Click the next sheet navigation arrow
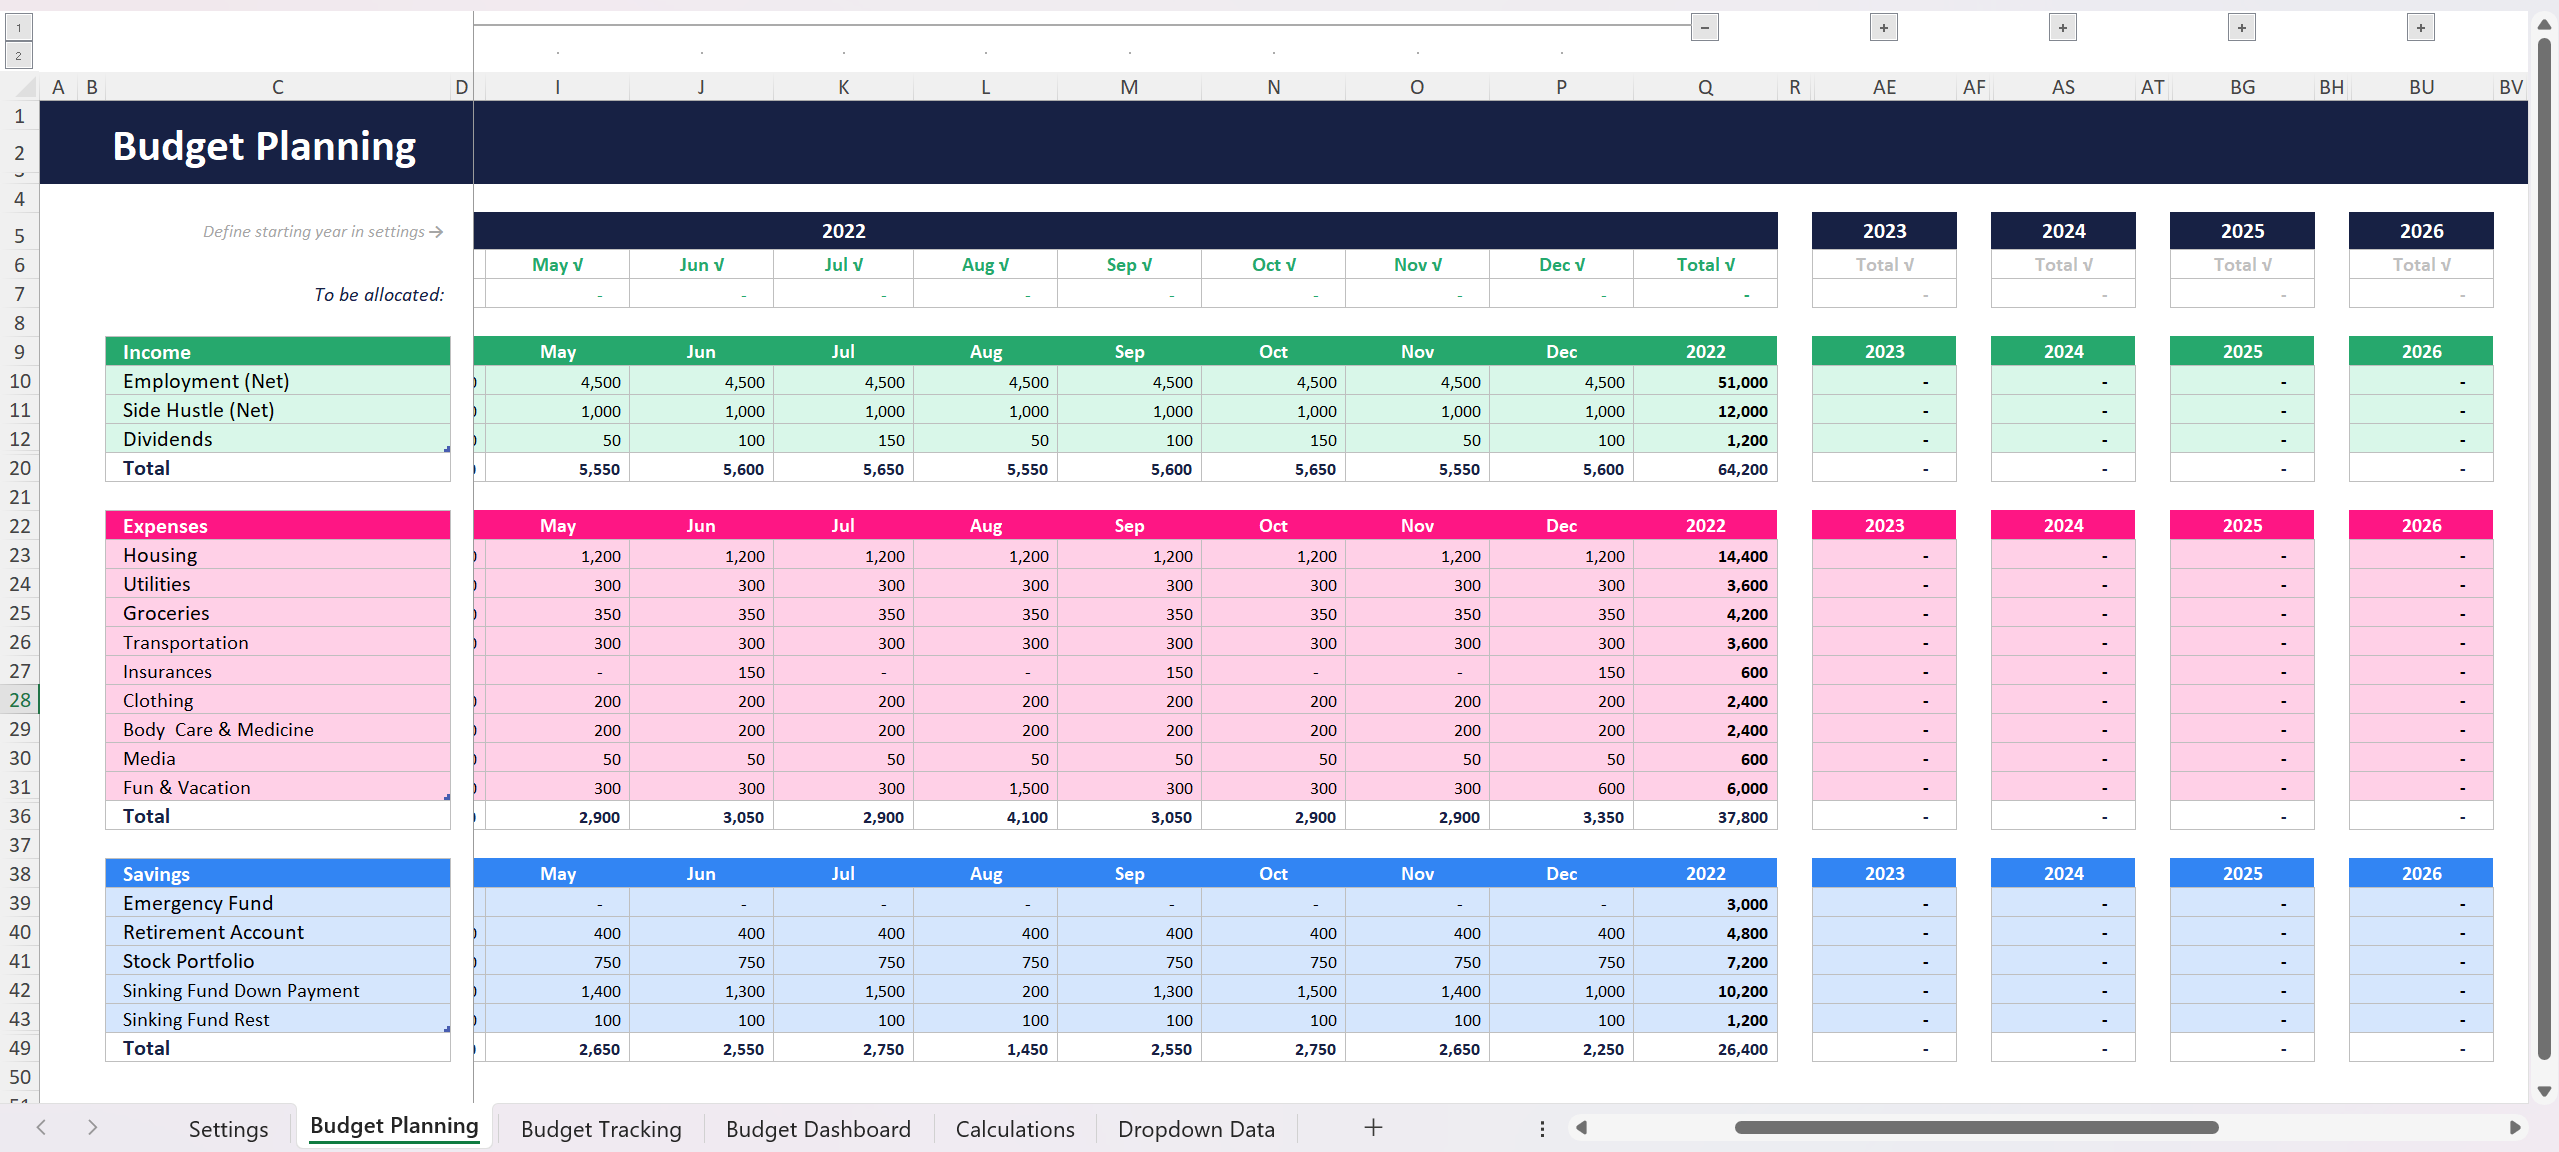Screen dimensions: 2559x1152 pos(92,1127)
